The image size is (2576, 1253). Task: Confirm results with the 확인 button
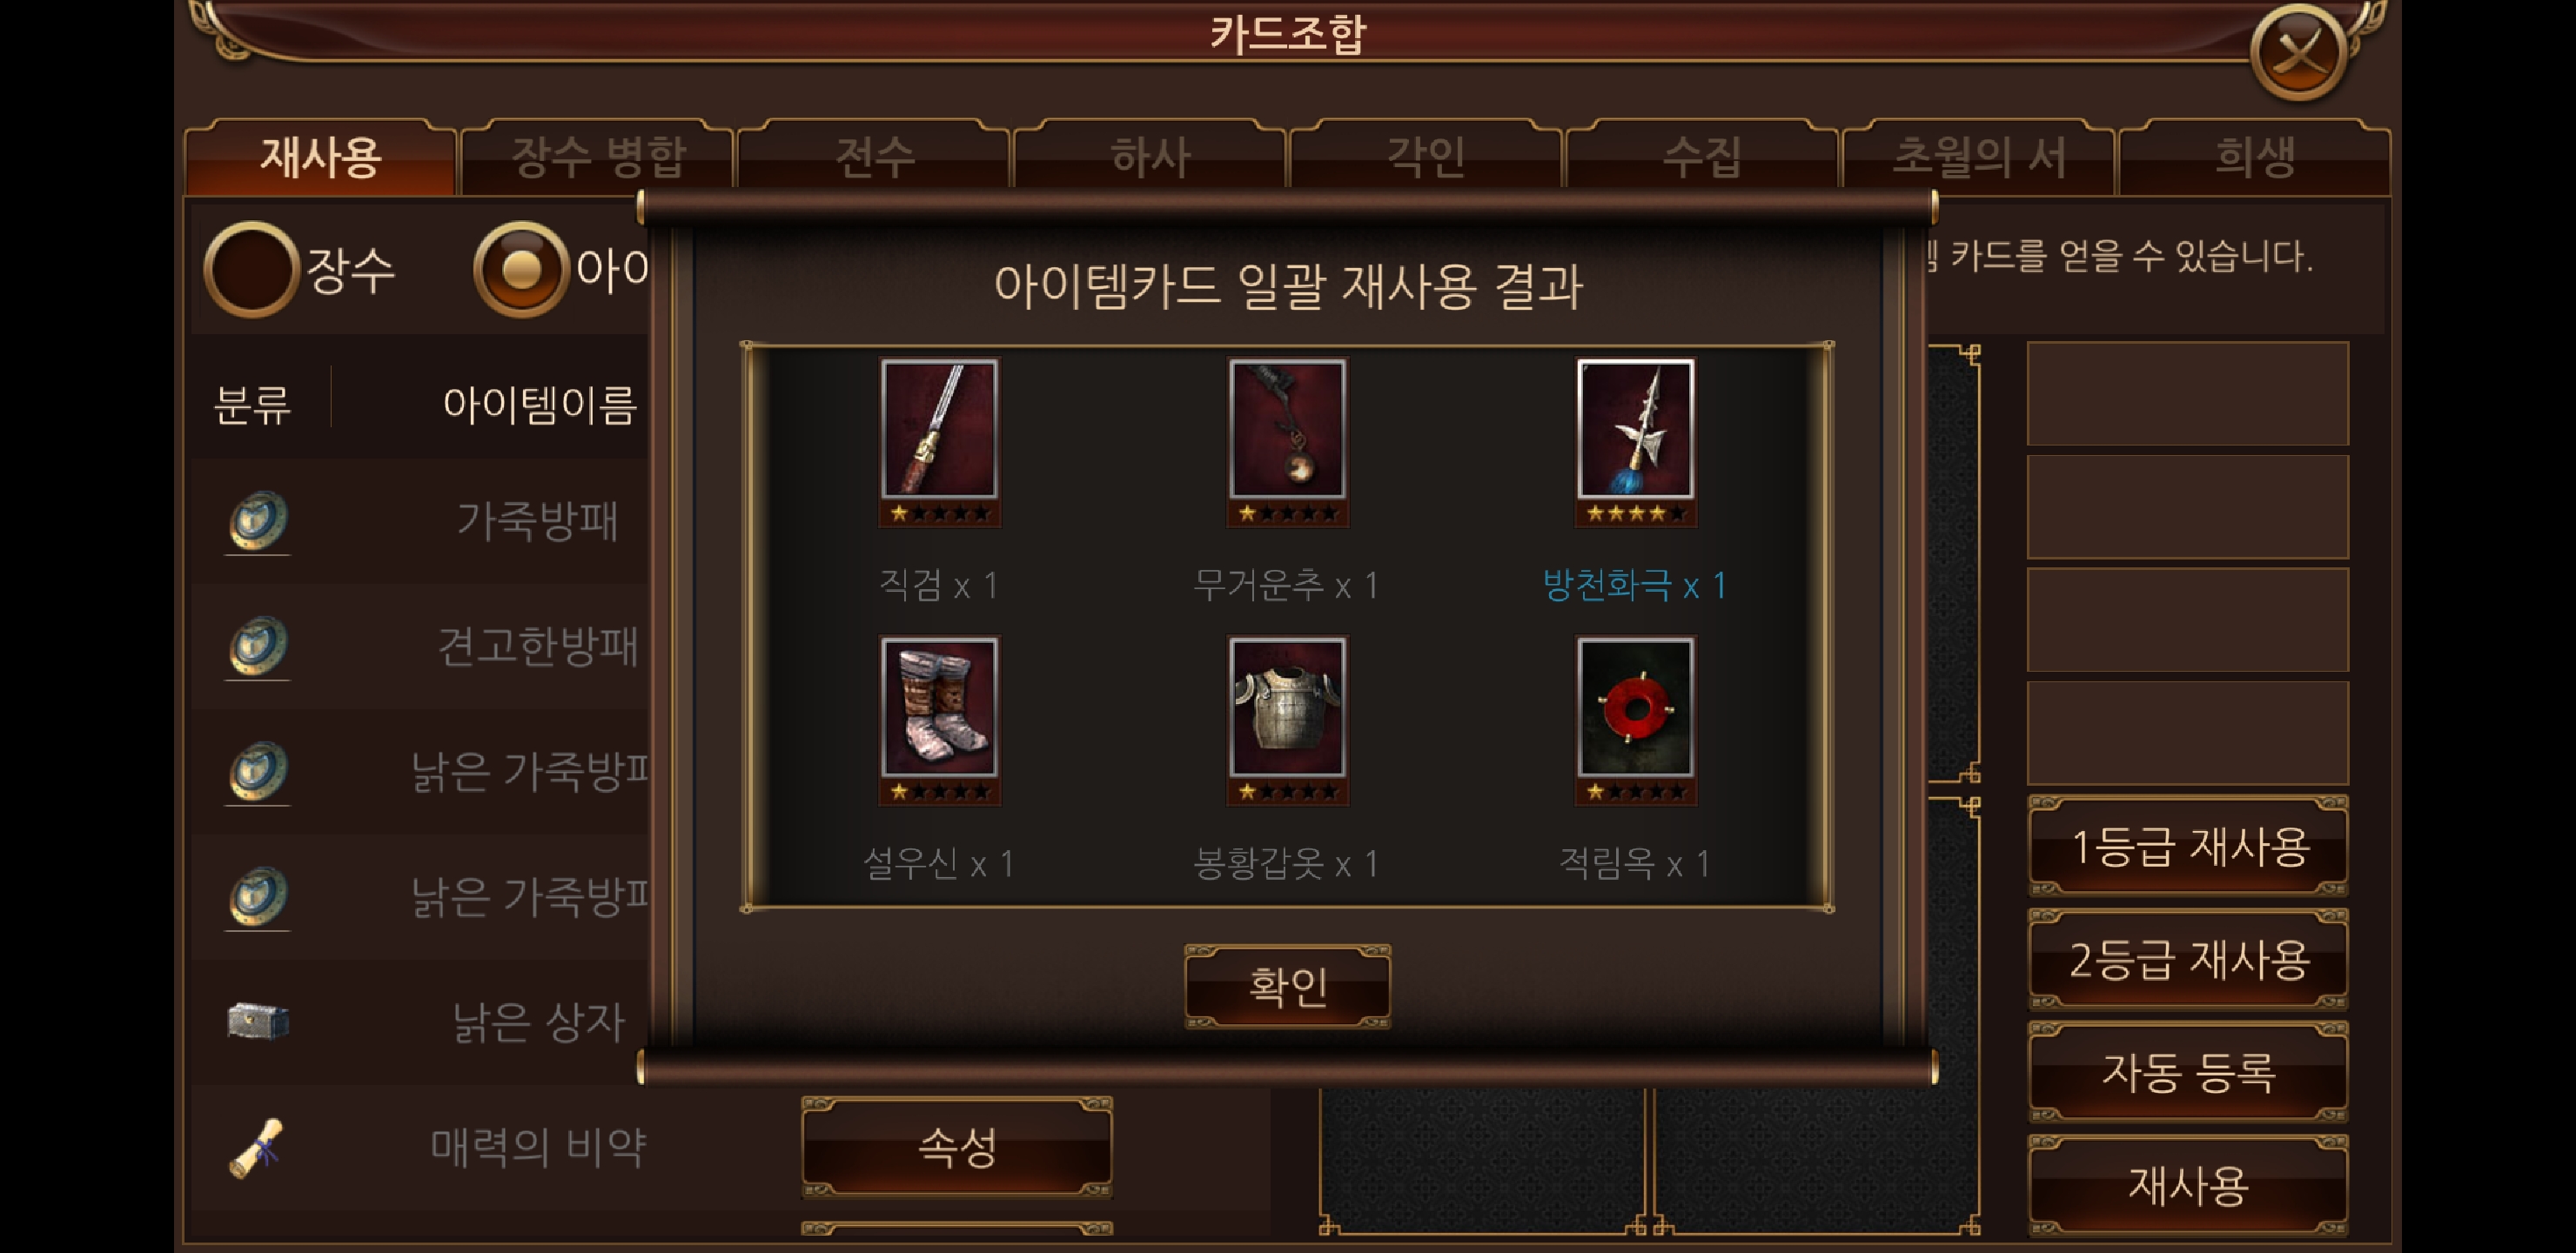(x=1287, y=986)
